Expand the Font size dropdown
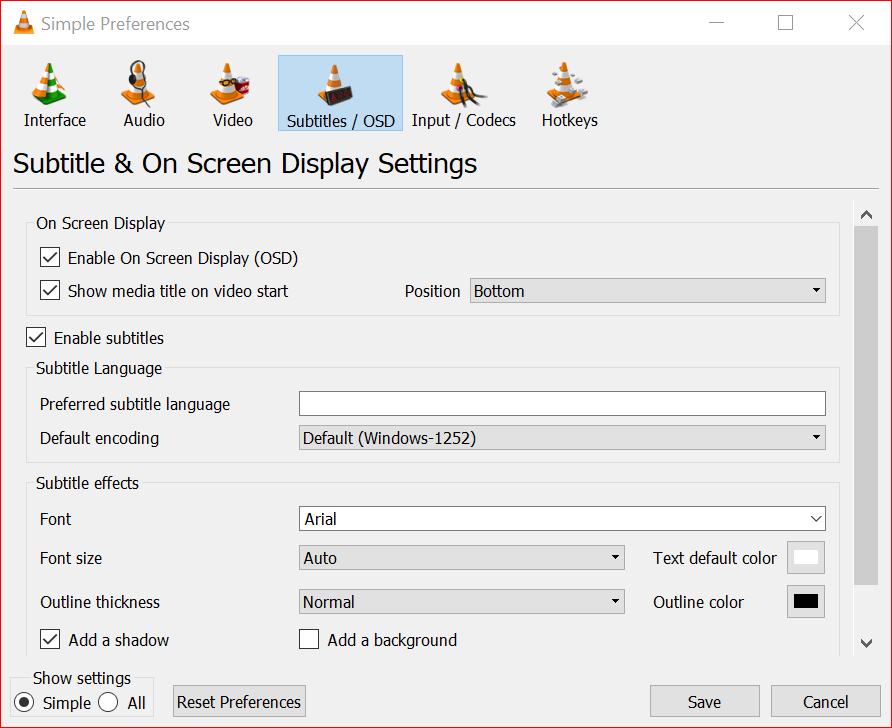The height and width of the screenshot is (728, 892). (x=461, y=558)
